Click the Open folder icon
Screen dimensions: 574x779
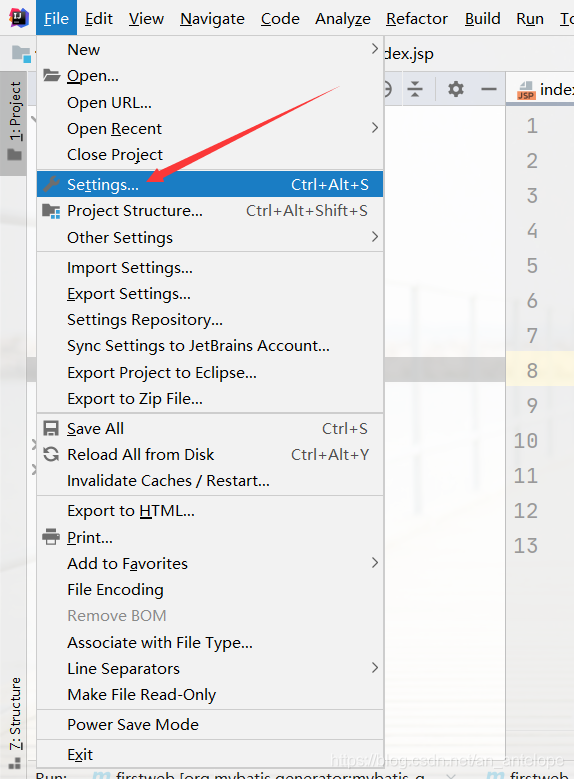[51, 76]
